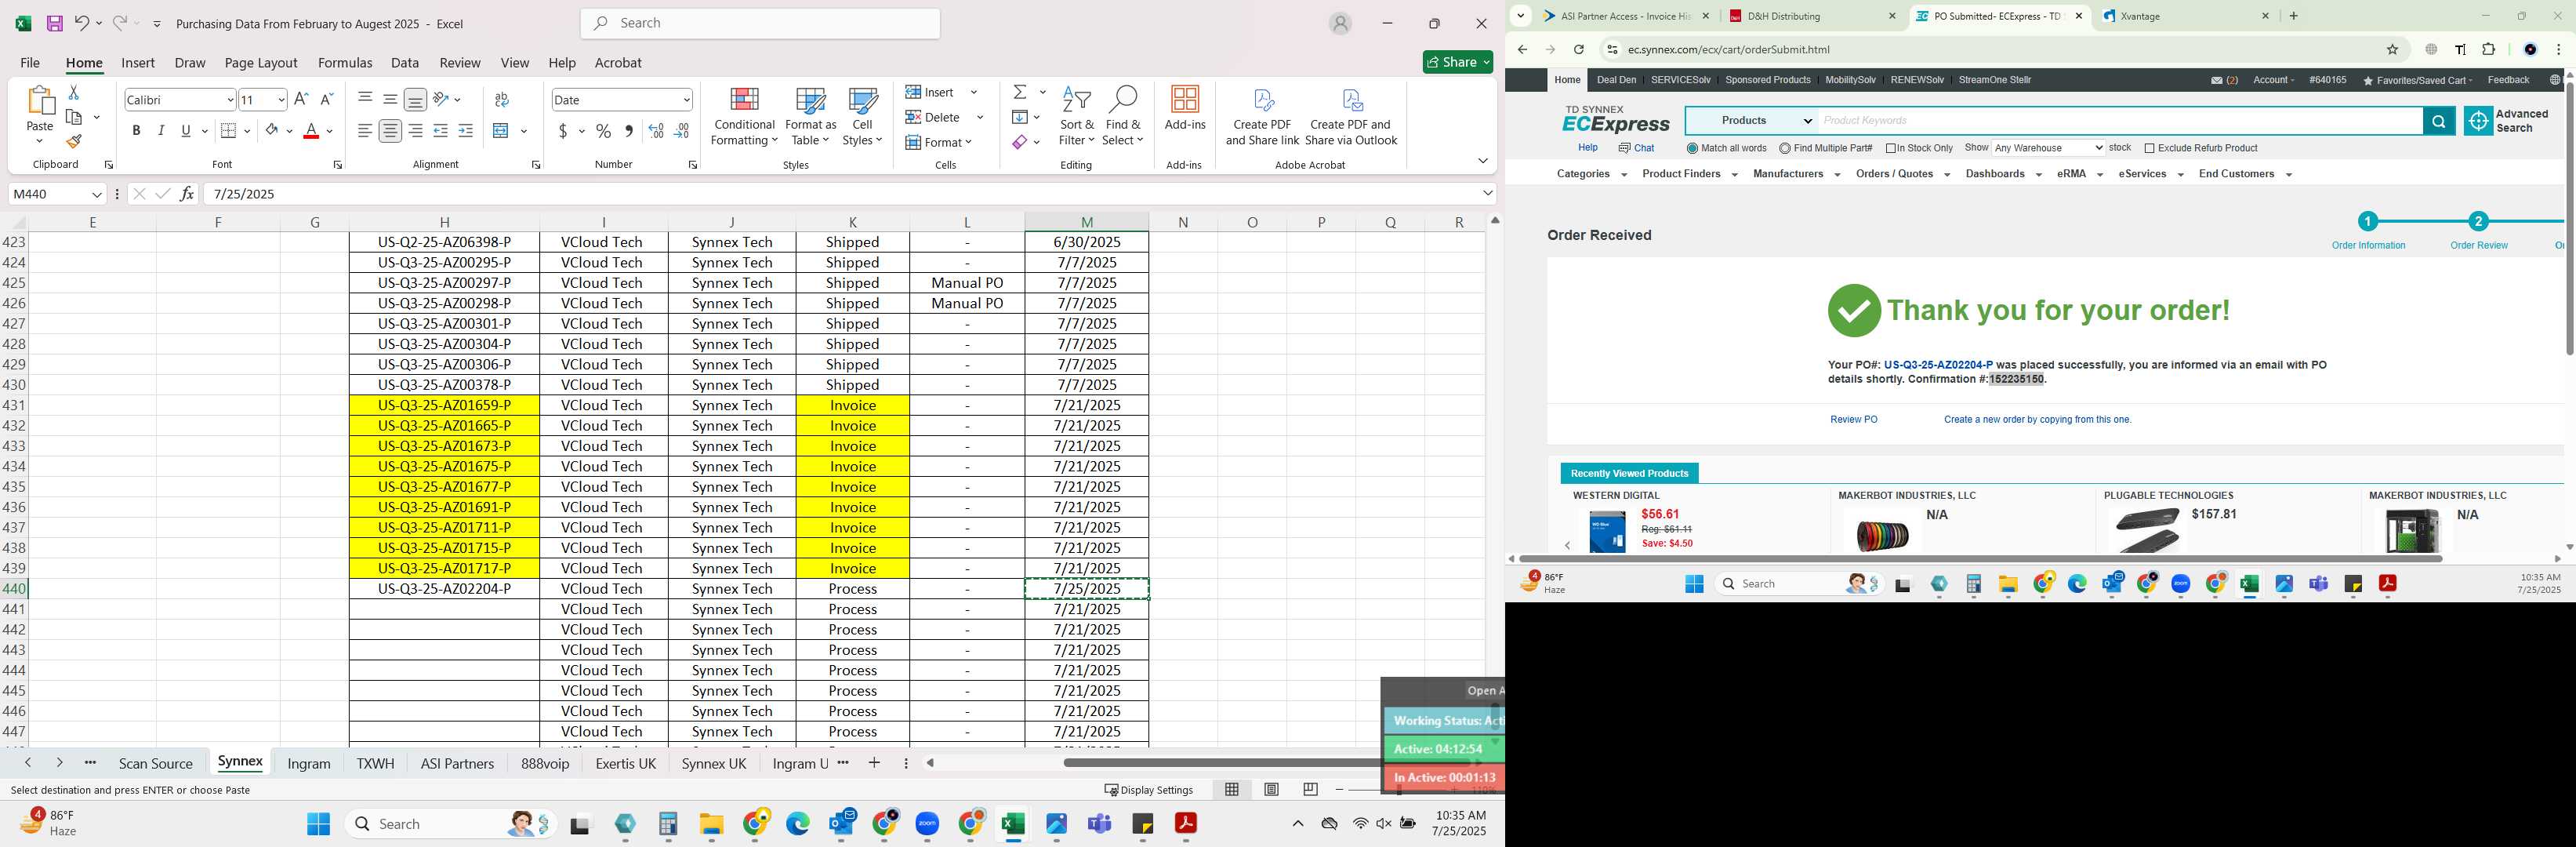Click Create a new order by copying link
2576x847 pixels.
tap(2037, 420)
